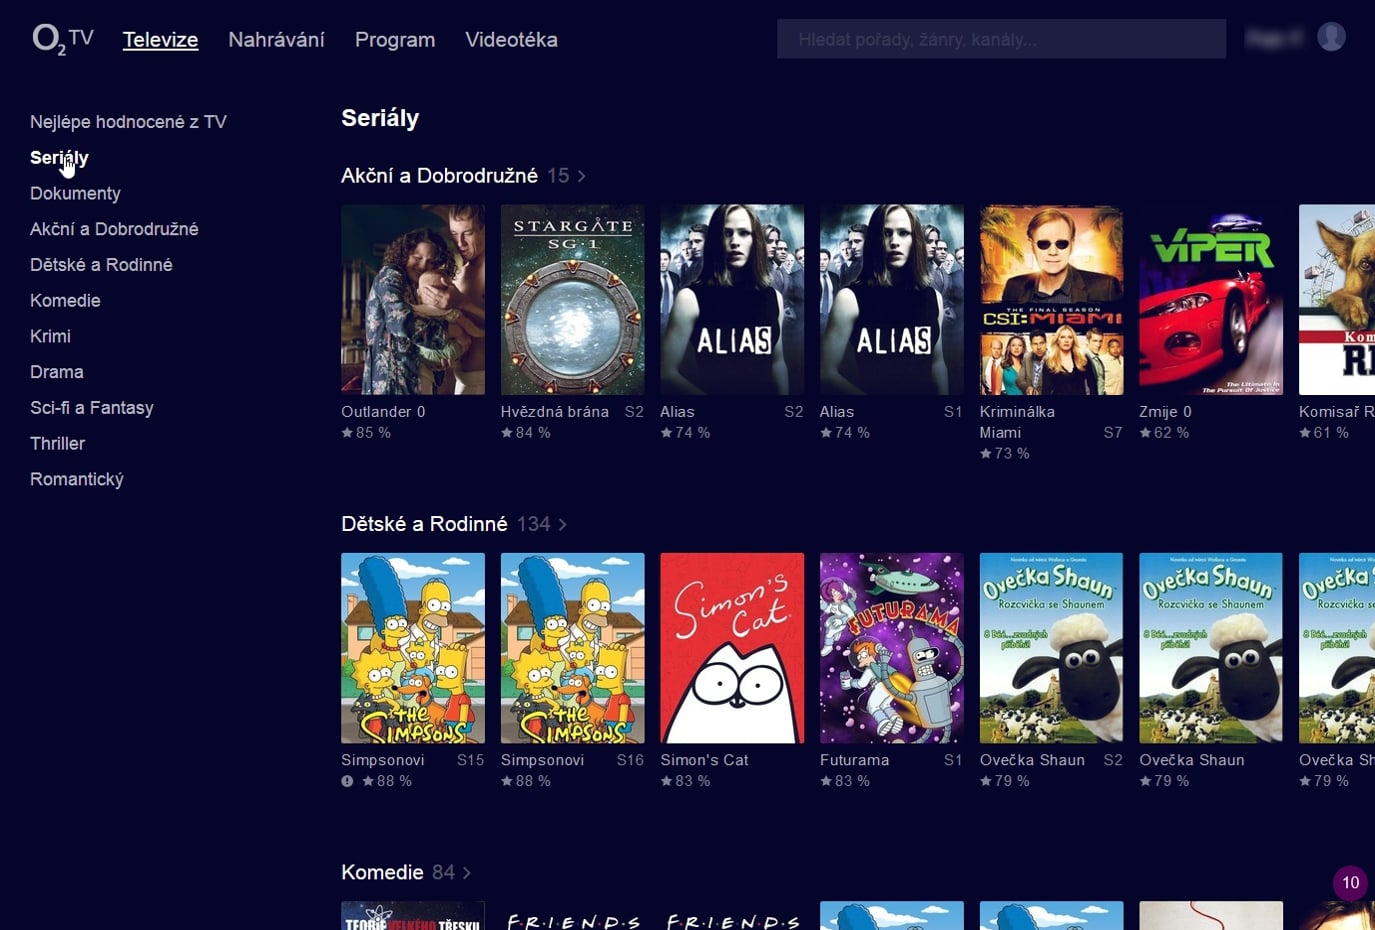This screenshot has width=1375, height=930.
Task: Open Dokumenty in the sidebar
Action: coord(75,193)
